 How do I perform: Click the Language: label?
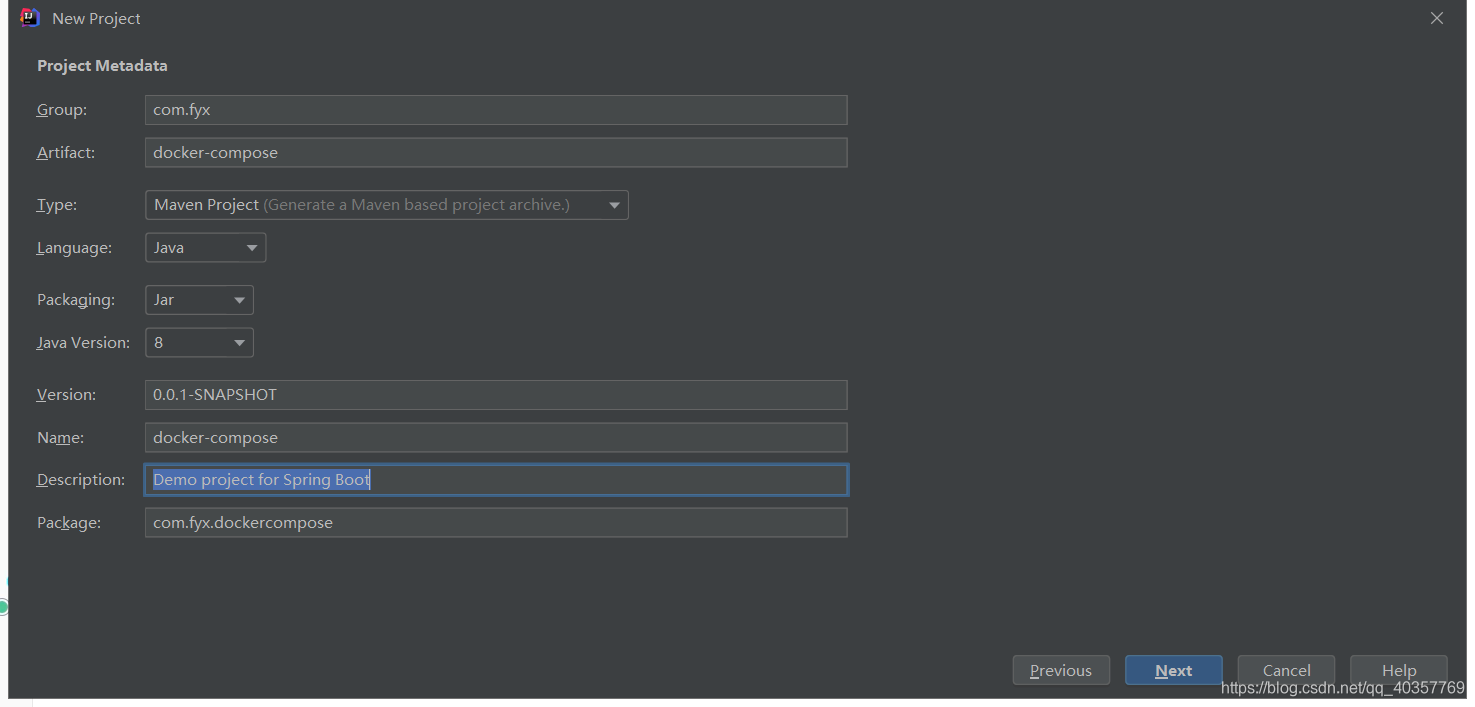coord(75,248)
